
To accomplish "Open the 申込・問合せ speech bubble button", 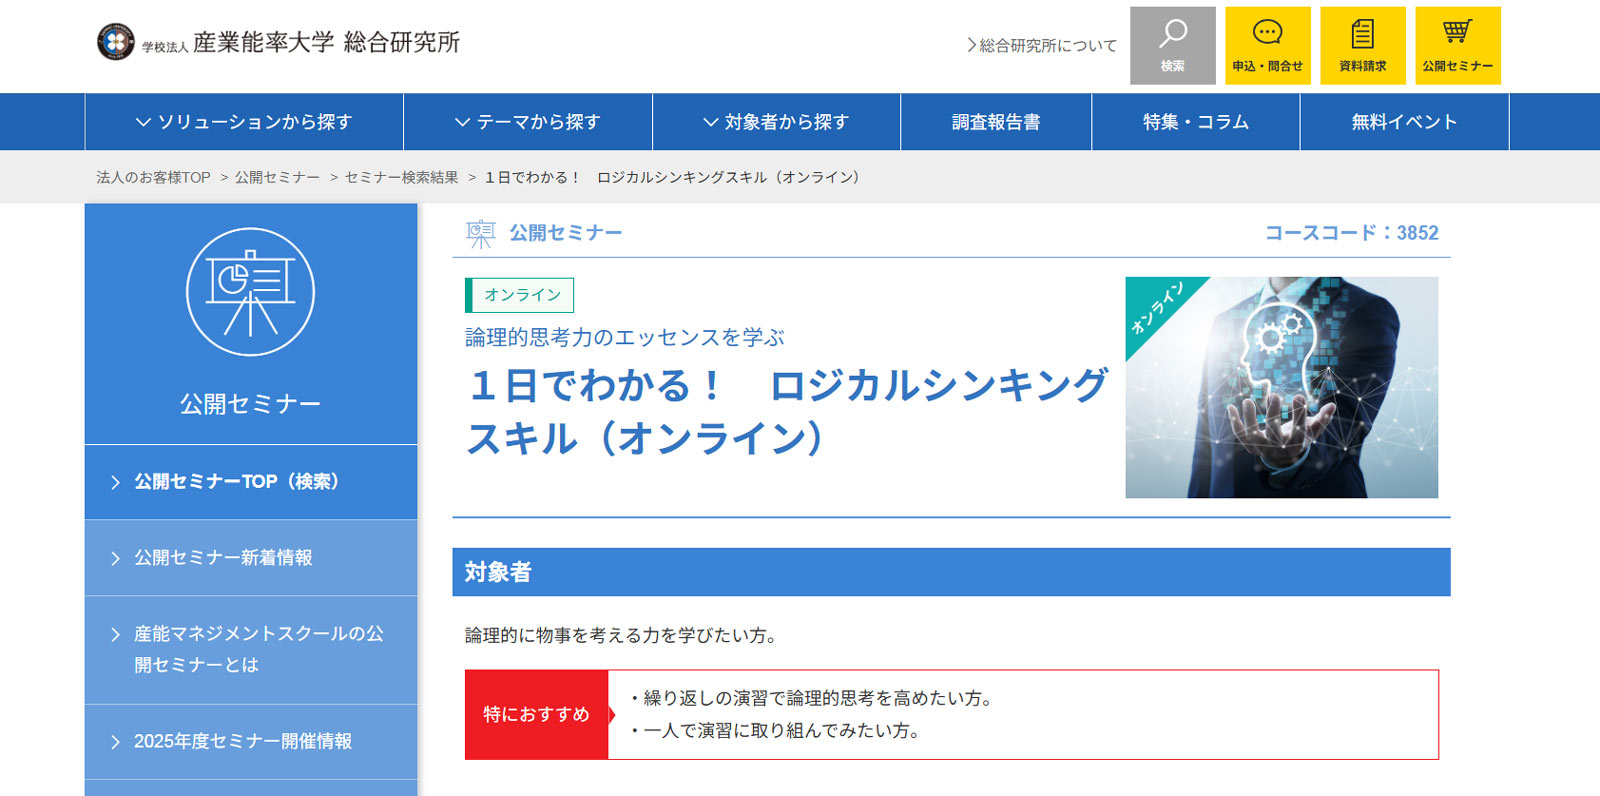I will click(1268, 46).
